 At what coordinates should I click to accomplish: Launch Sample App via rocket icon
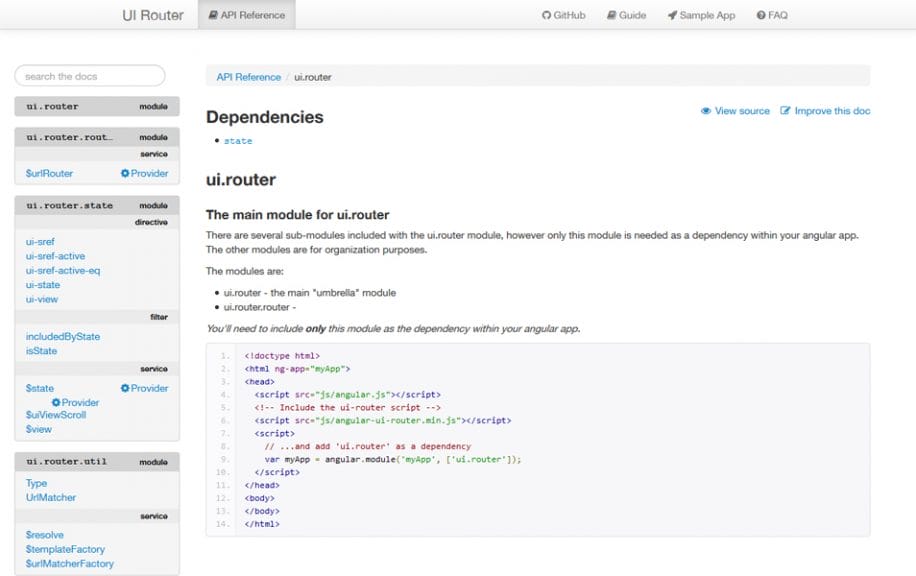coord(673,16)
